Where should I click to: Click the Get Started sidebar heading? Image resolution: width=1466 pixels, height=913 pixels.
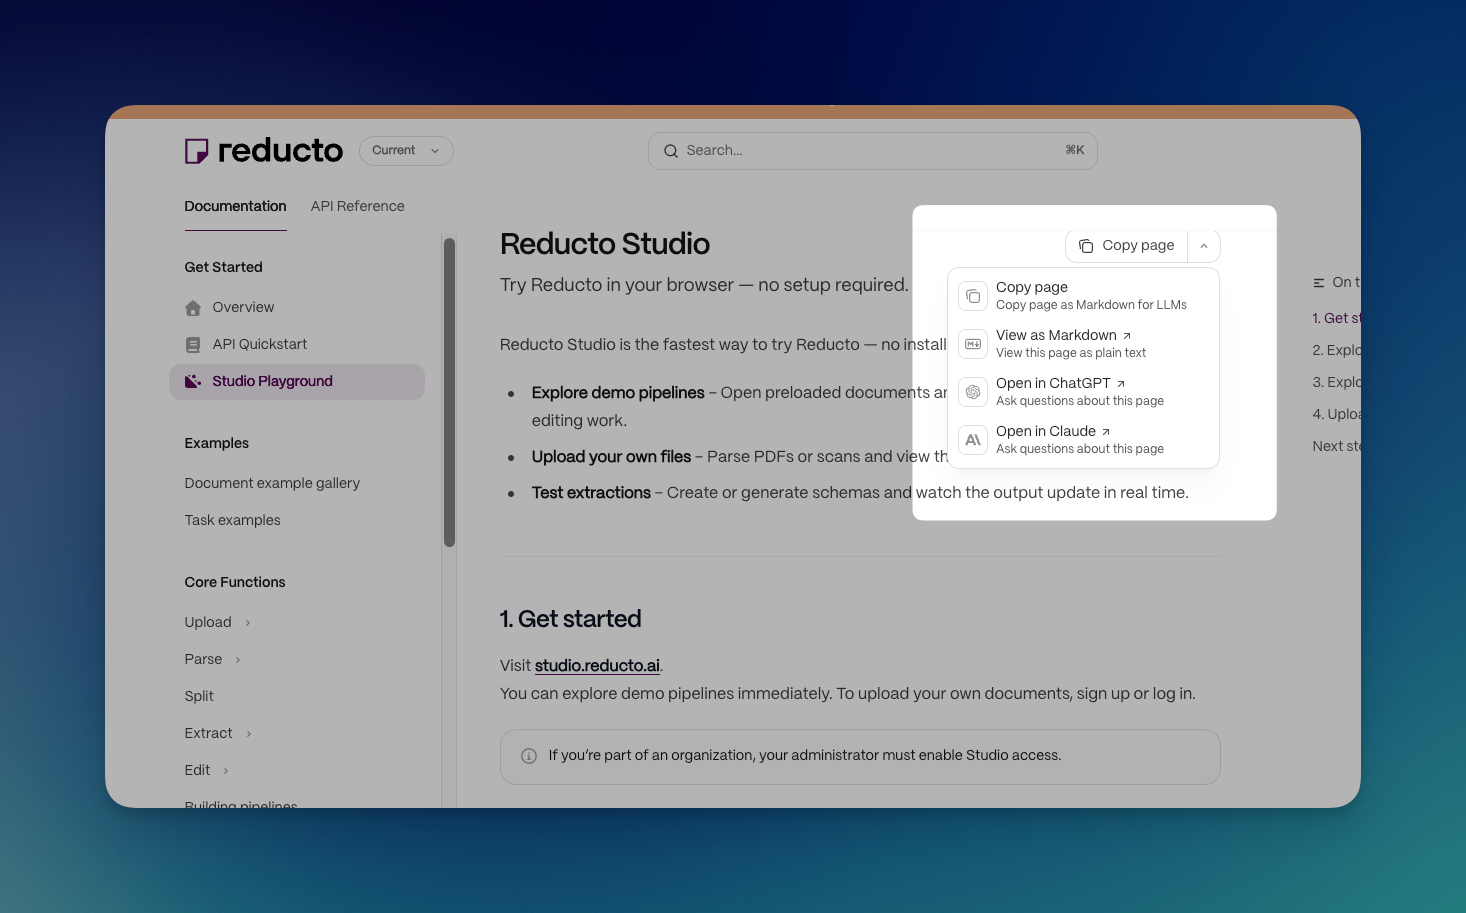pos(223,267)
